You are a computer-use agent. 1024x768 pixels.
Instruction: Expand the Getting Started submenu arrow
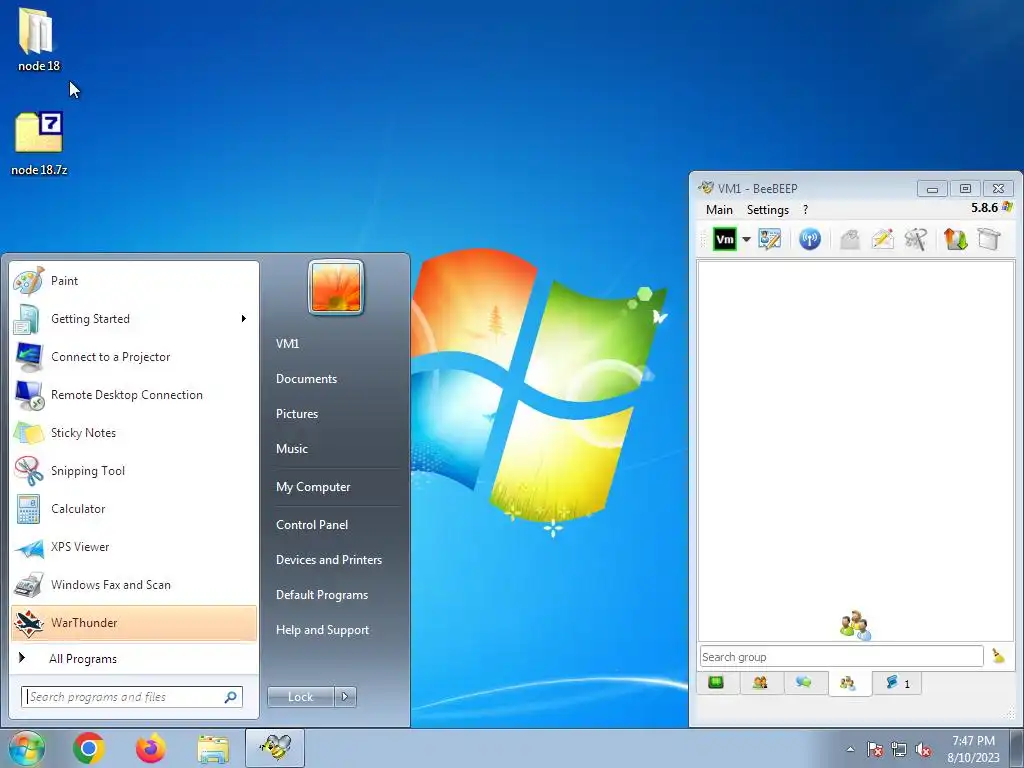pos(244,319)
